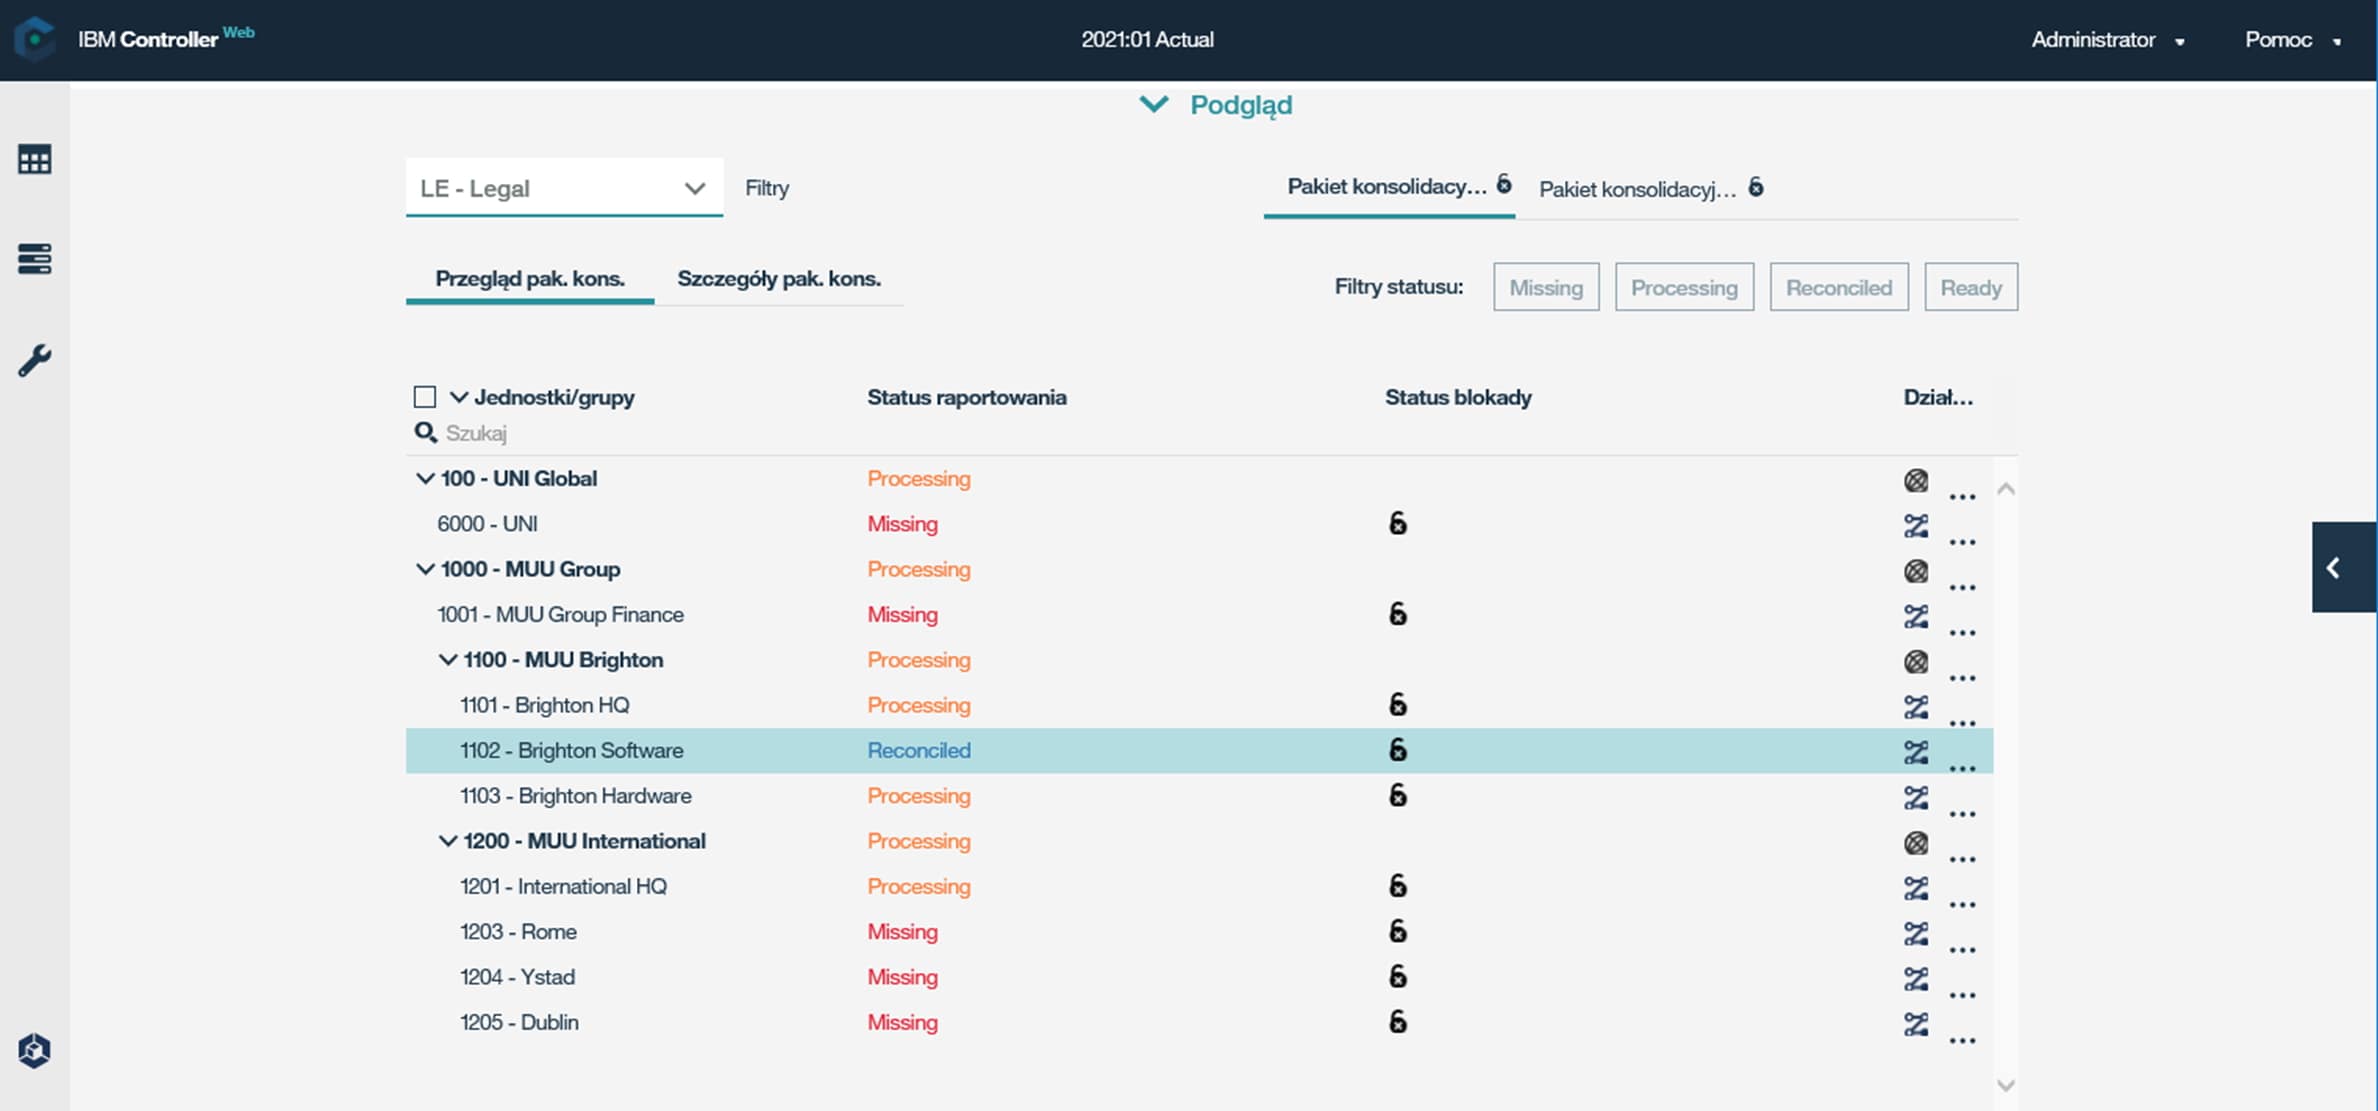The height and width of the screenshot is (1111, 2378).
Task: Open the wrench maintenance icon
Action: click(34, 360)
